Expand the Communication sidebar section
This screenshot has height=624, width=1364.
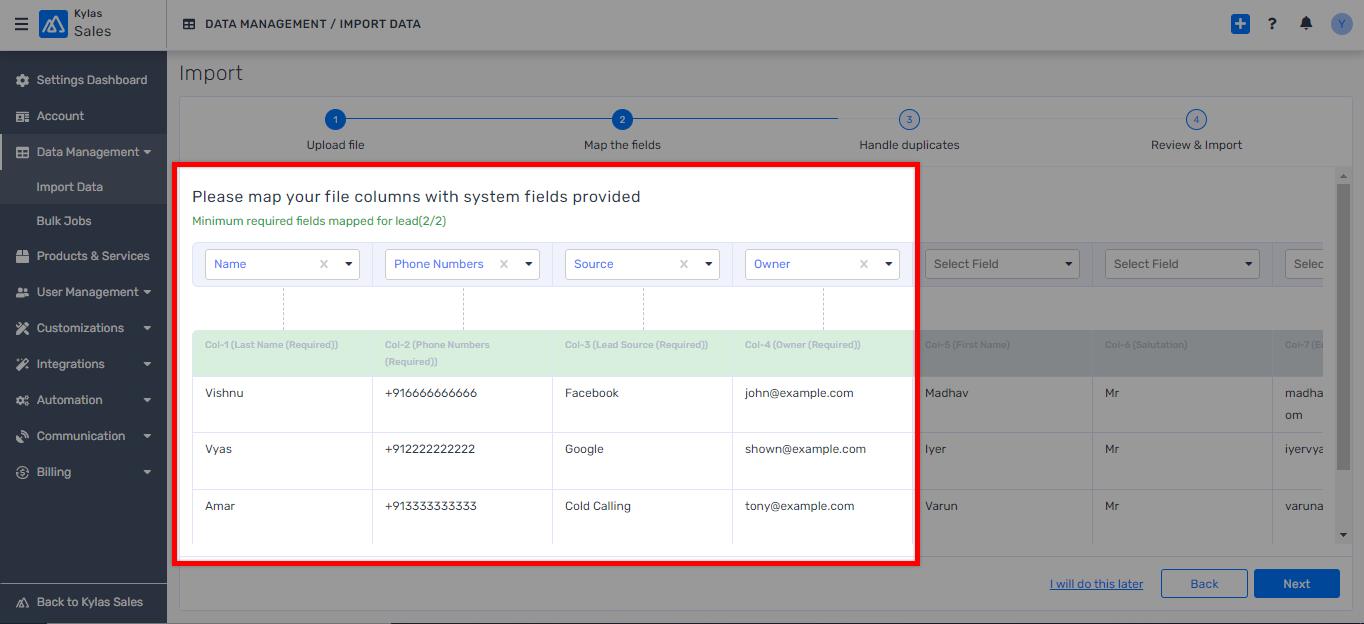click(x=148, y=436)
